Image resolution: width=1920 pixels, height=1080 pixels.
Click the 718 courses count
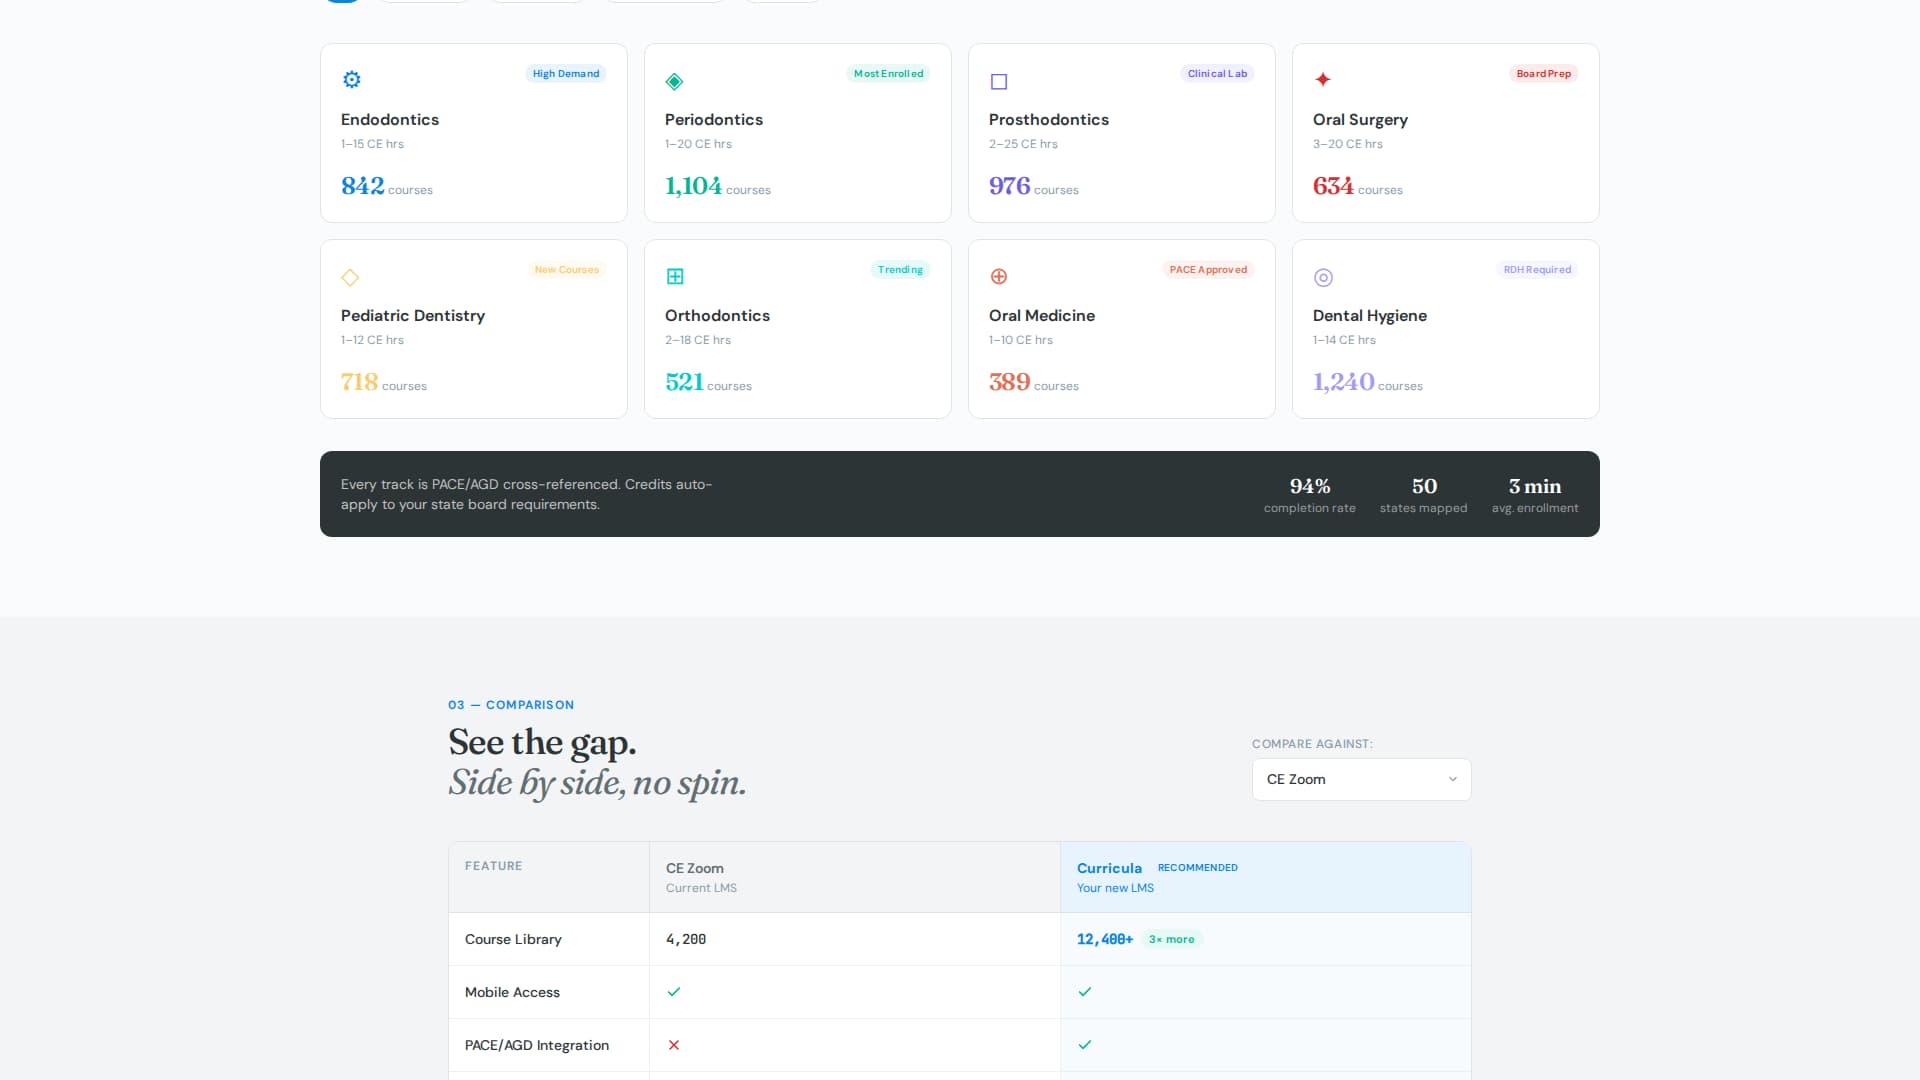[384, 382]
